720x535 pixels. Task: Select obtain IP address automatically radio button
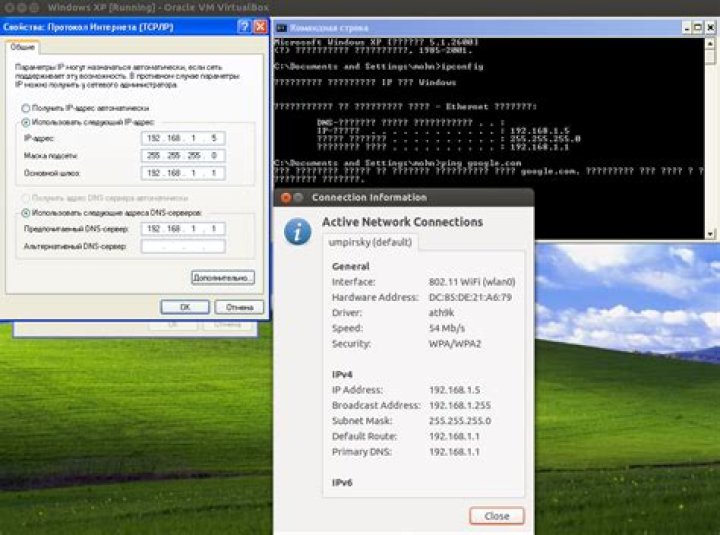pos(26,108)
